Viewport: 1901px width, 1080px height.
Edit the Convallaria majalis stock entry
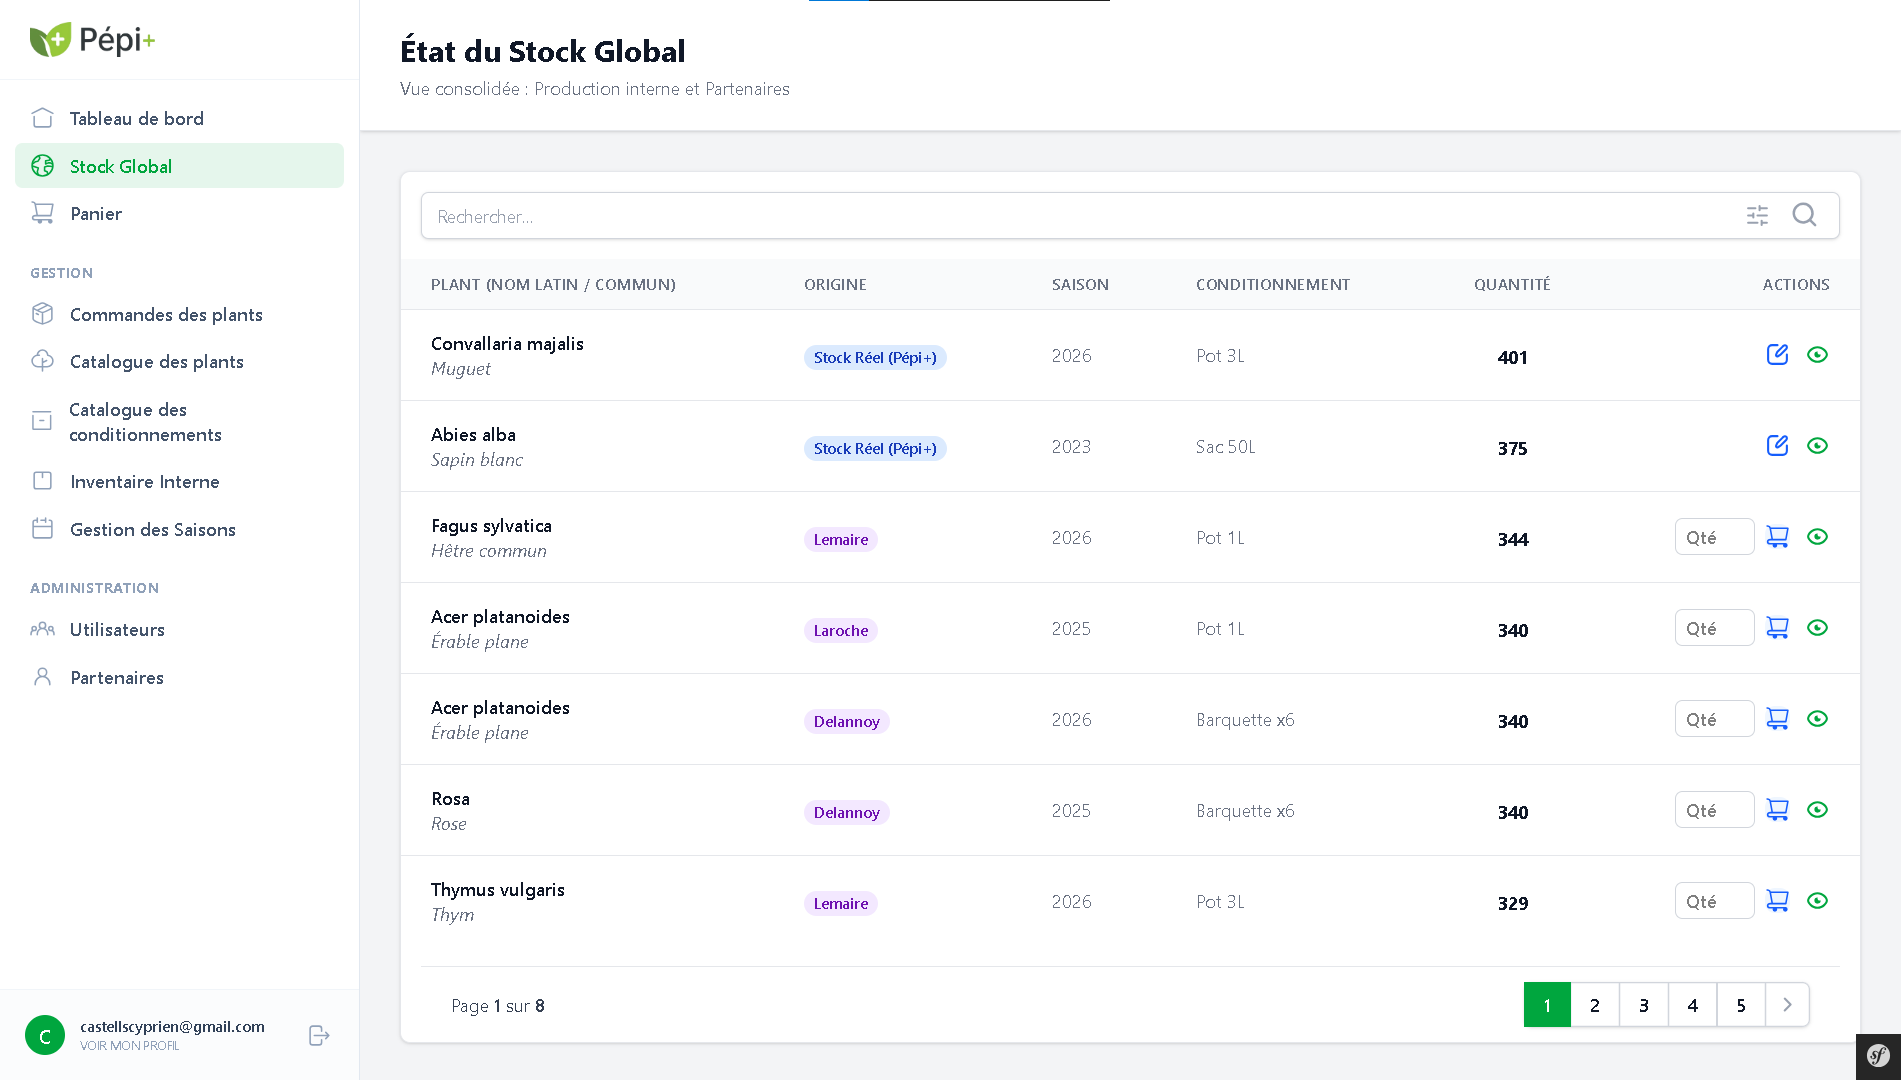1777,354
